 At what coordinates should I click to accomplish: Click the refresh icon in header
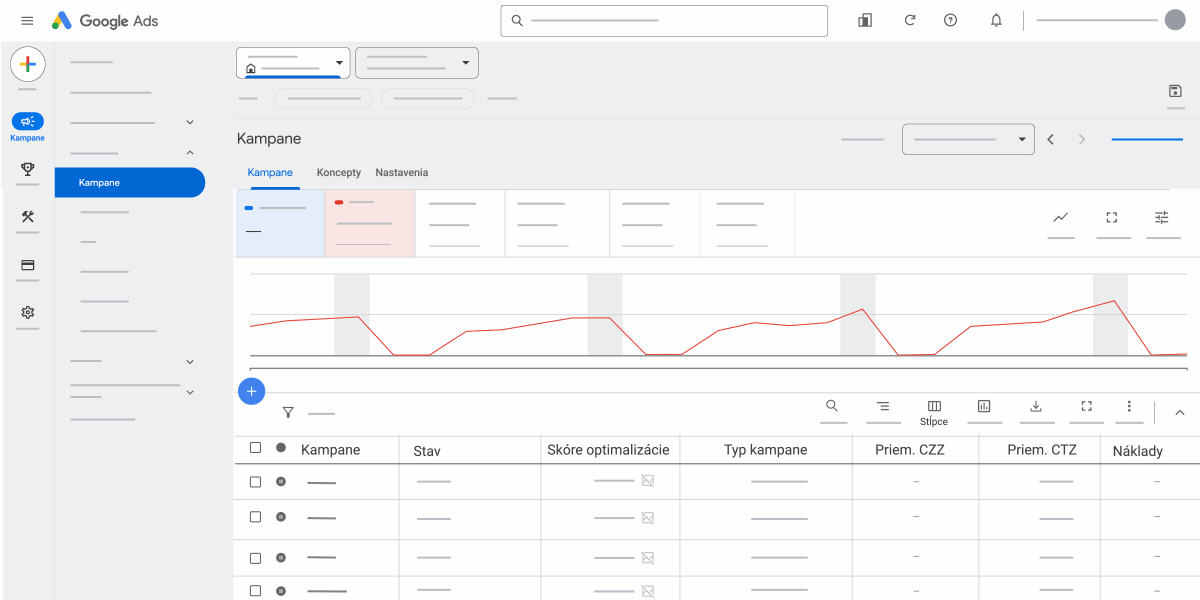910,20
